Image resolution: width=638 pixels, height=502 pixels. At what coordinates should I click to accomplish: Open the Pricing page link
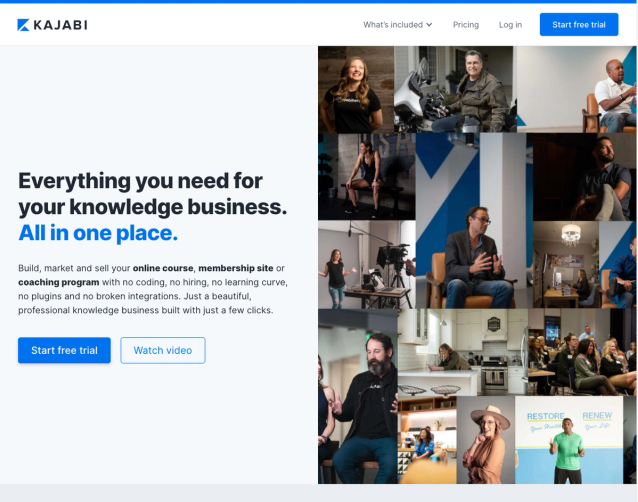click(x=465, y=25)
